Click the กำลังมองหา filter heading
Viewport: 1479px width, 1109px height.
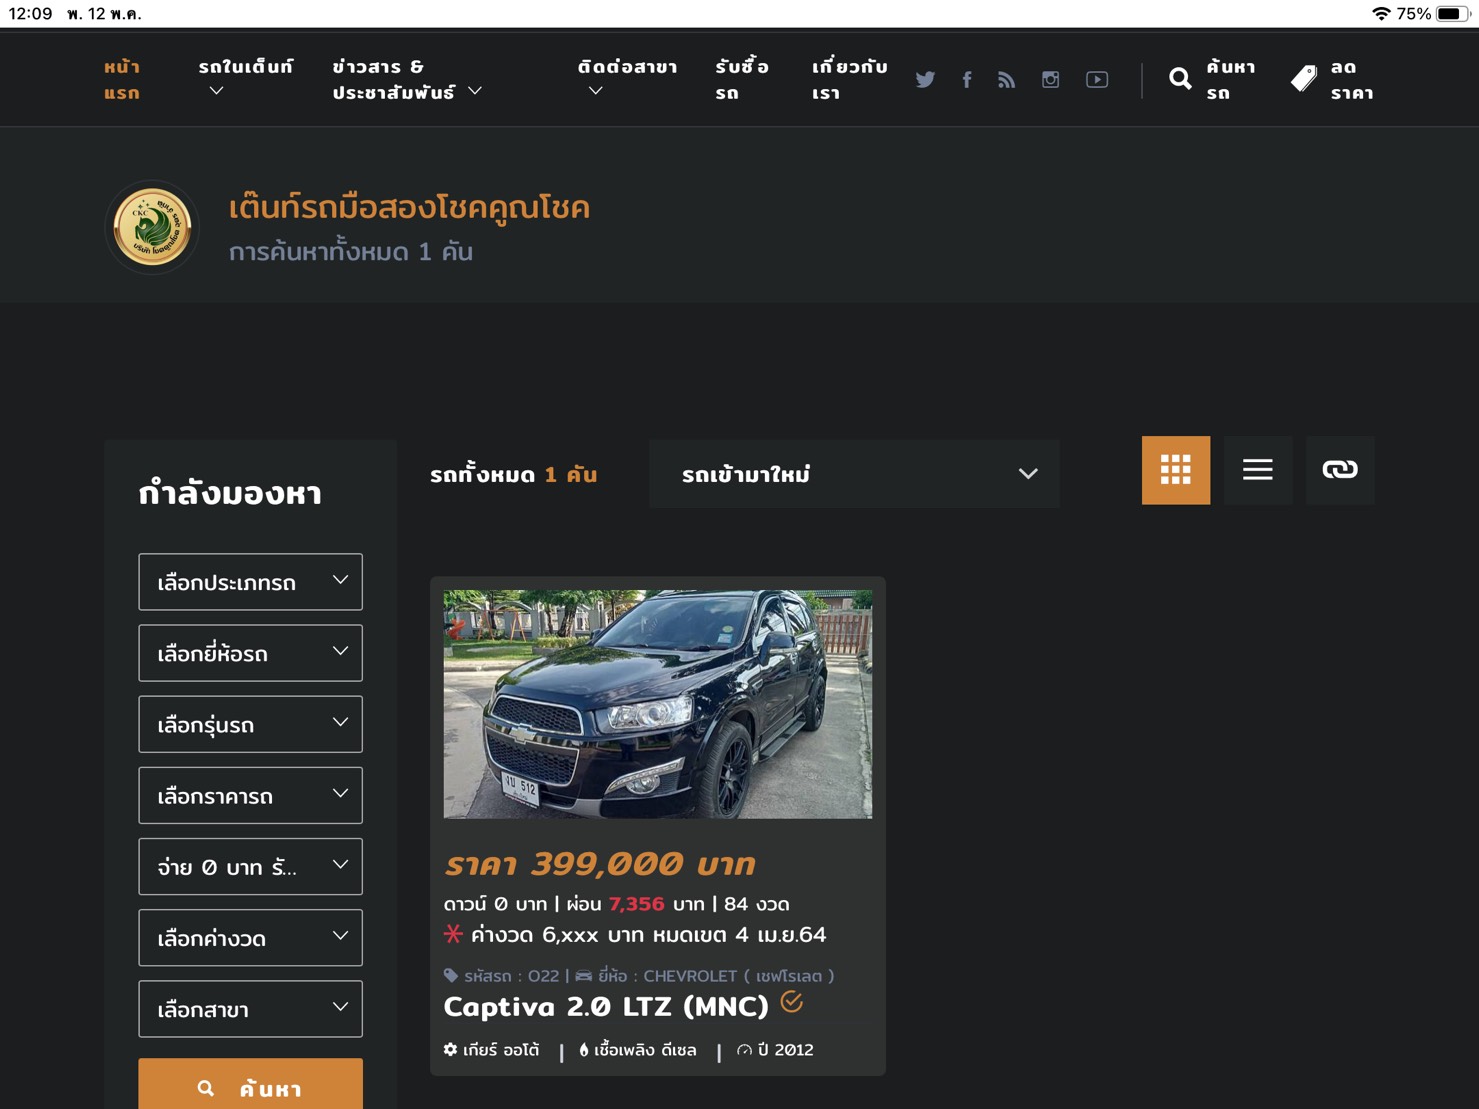coord(230,493)
